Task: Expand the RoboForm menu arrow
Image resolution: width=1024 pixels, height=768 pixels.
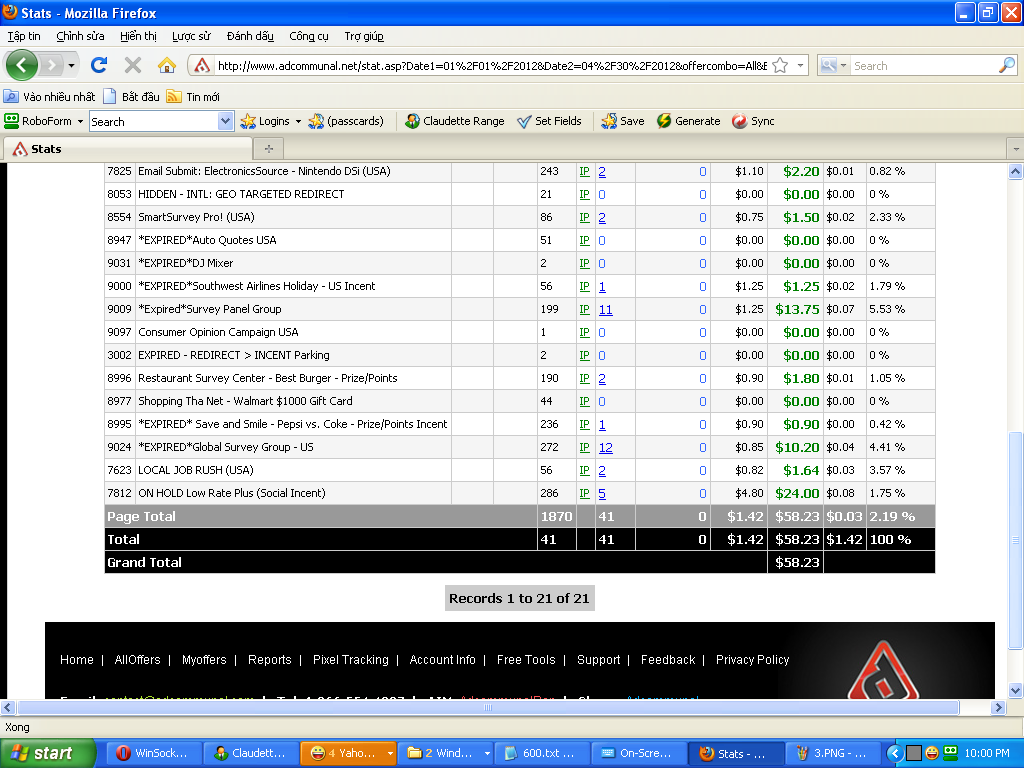Action: [80, 121]
